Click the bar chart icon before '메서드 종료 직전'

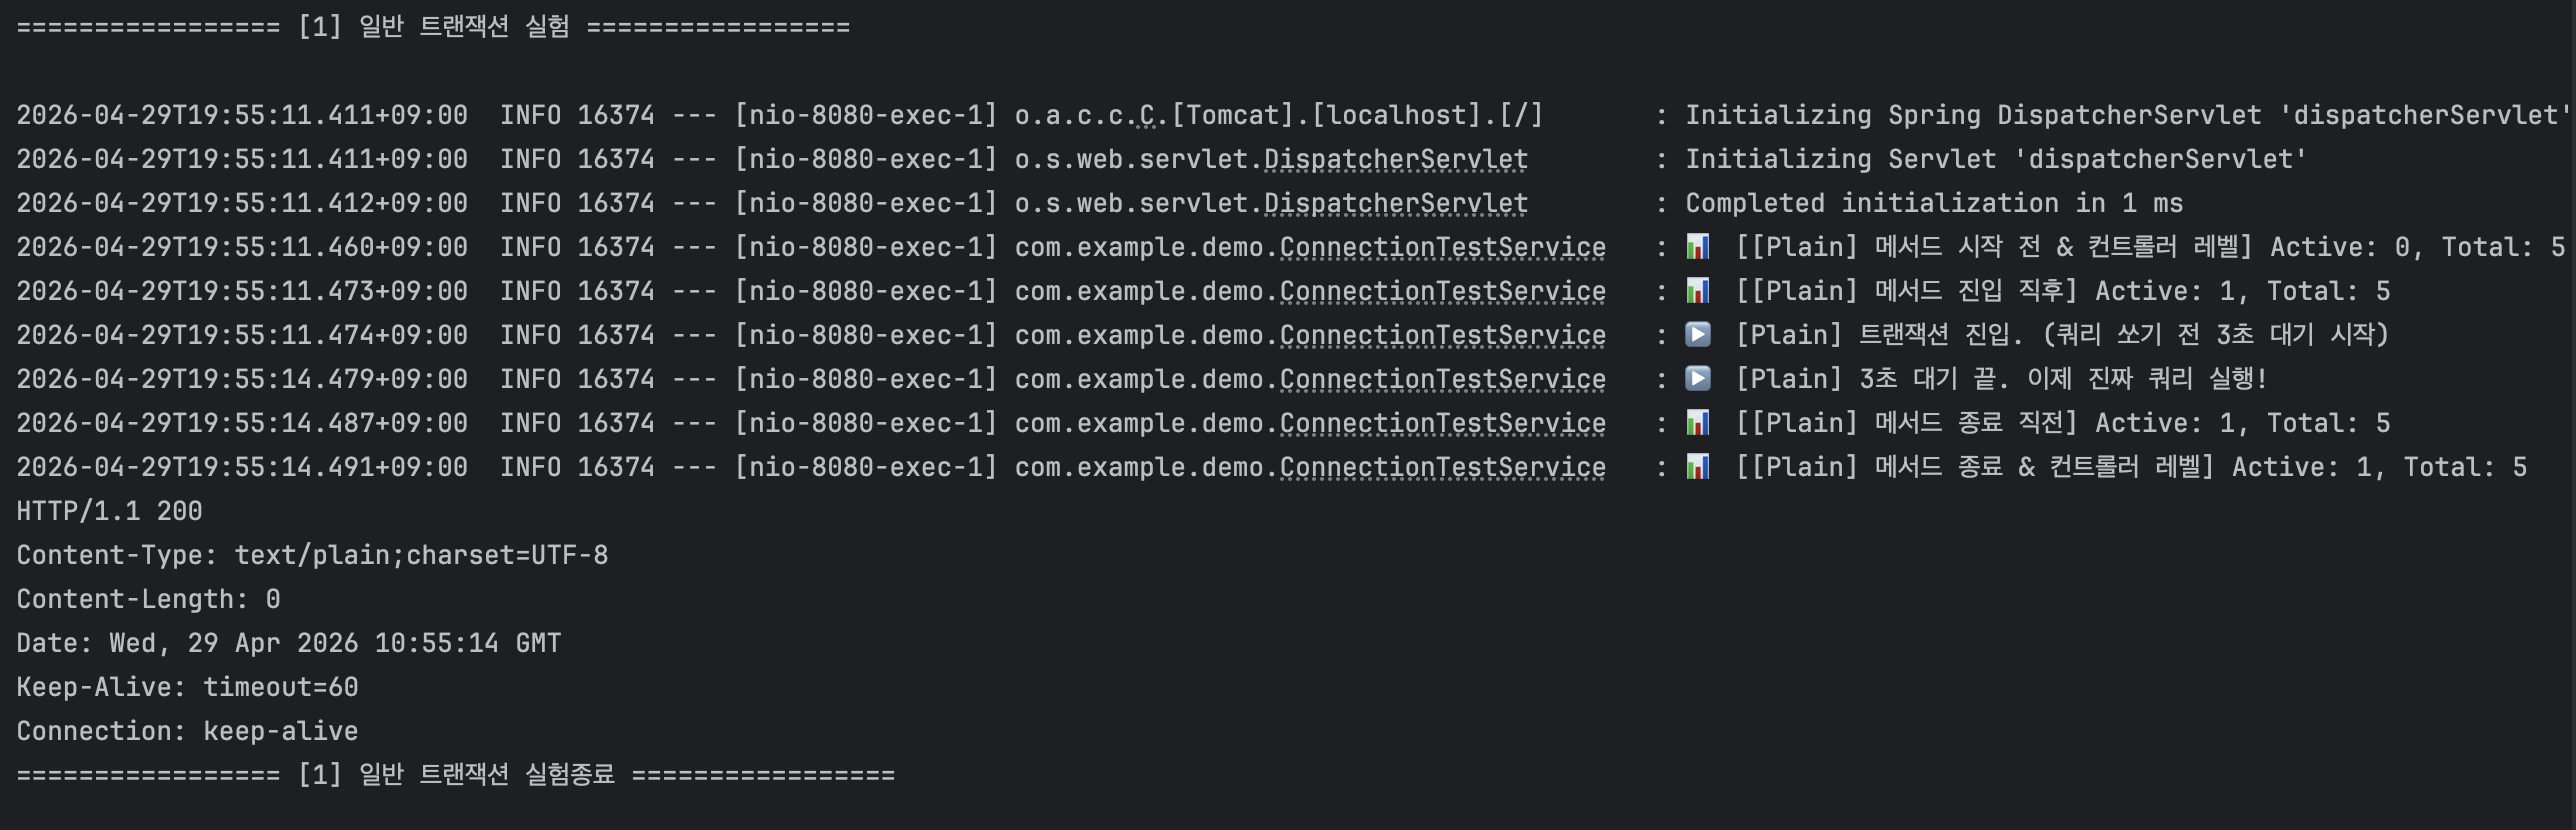1698,423
